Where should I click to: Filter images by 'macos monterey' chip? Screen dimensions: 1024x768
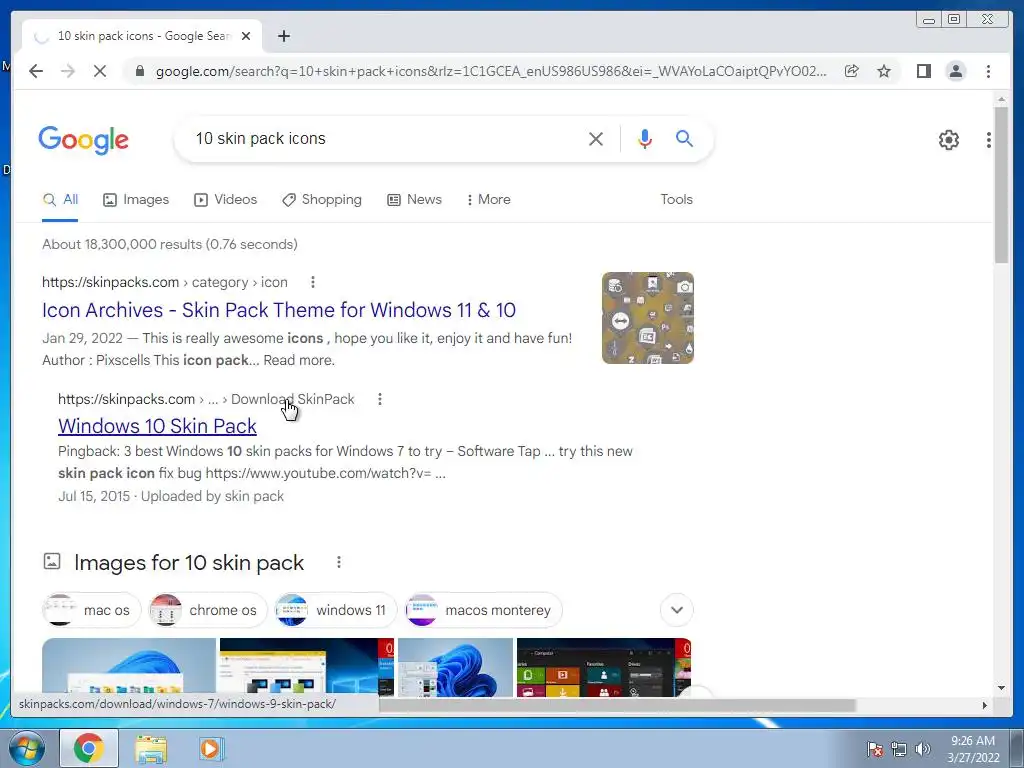[483, 610]
